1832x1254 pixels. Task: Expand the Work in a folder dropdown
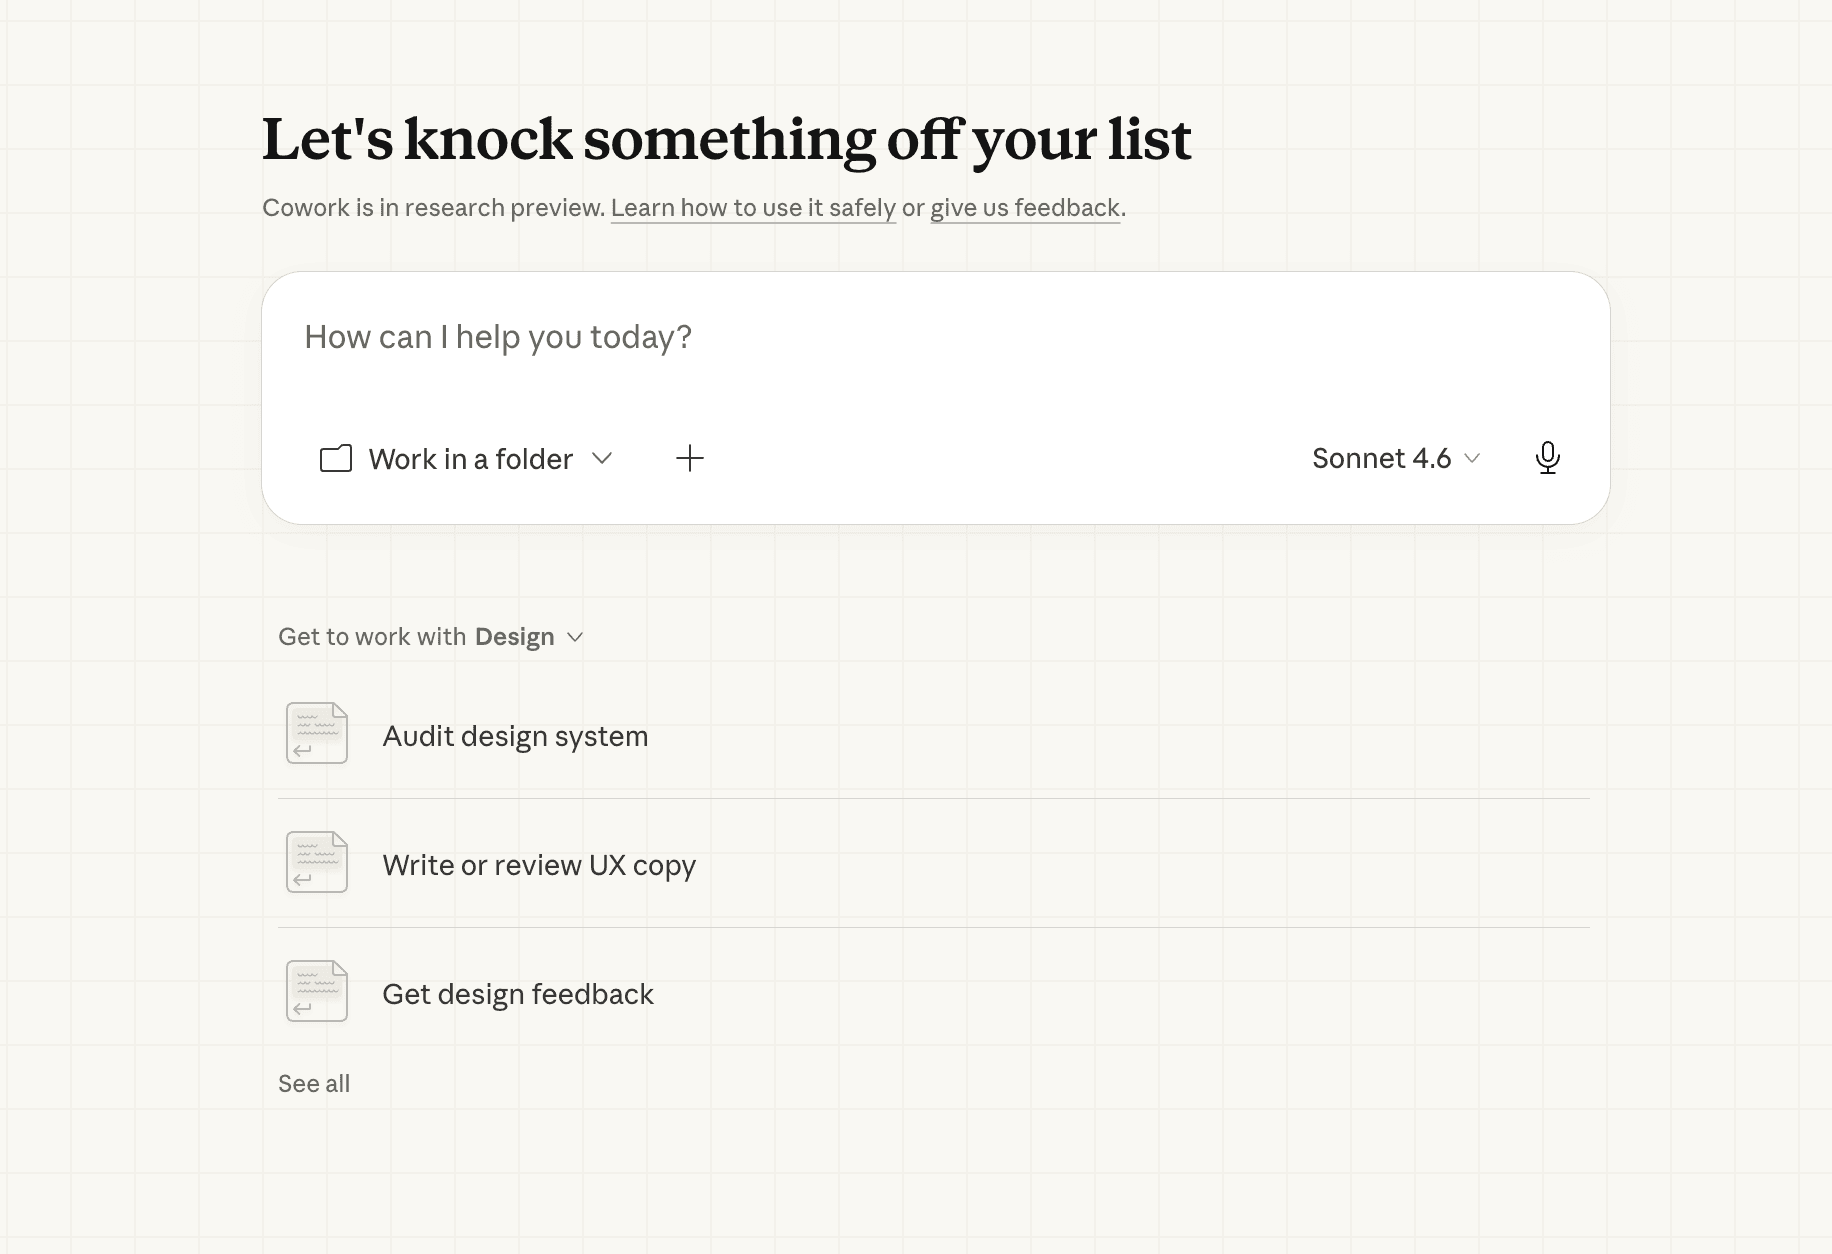click(x=470, y=459)
